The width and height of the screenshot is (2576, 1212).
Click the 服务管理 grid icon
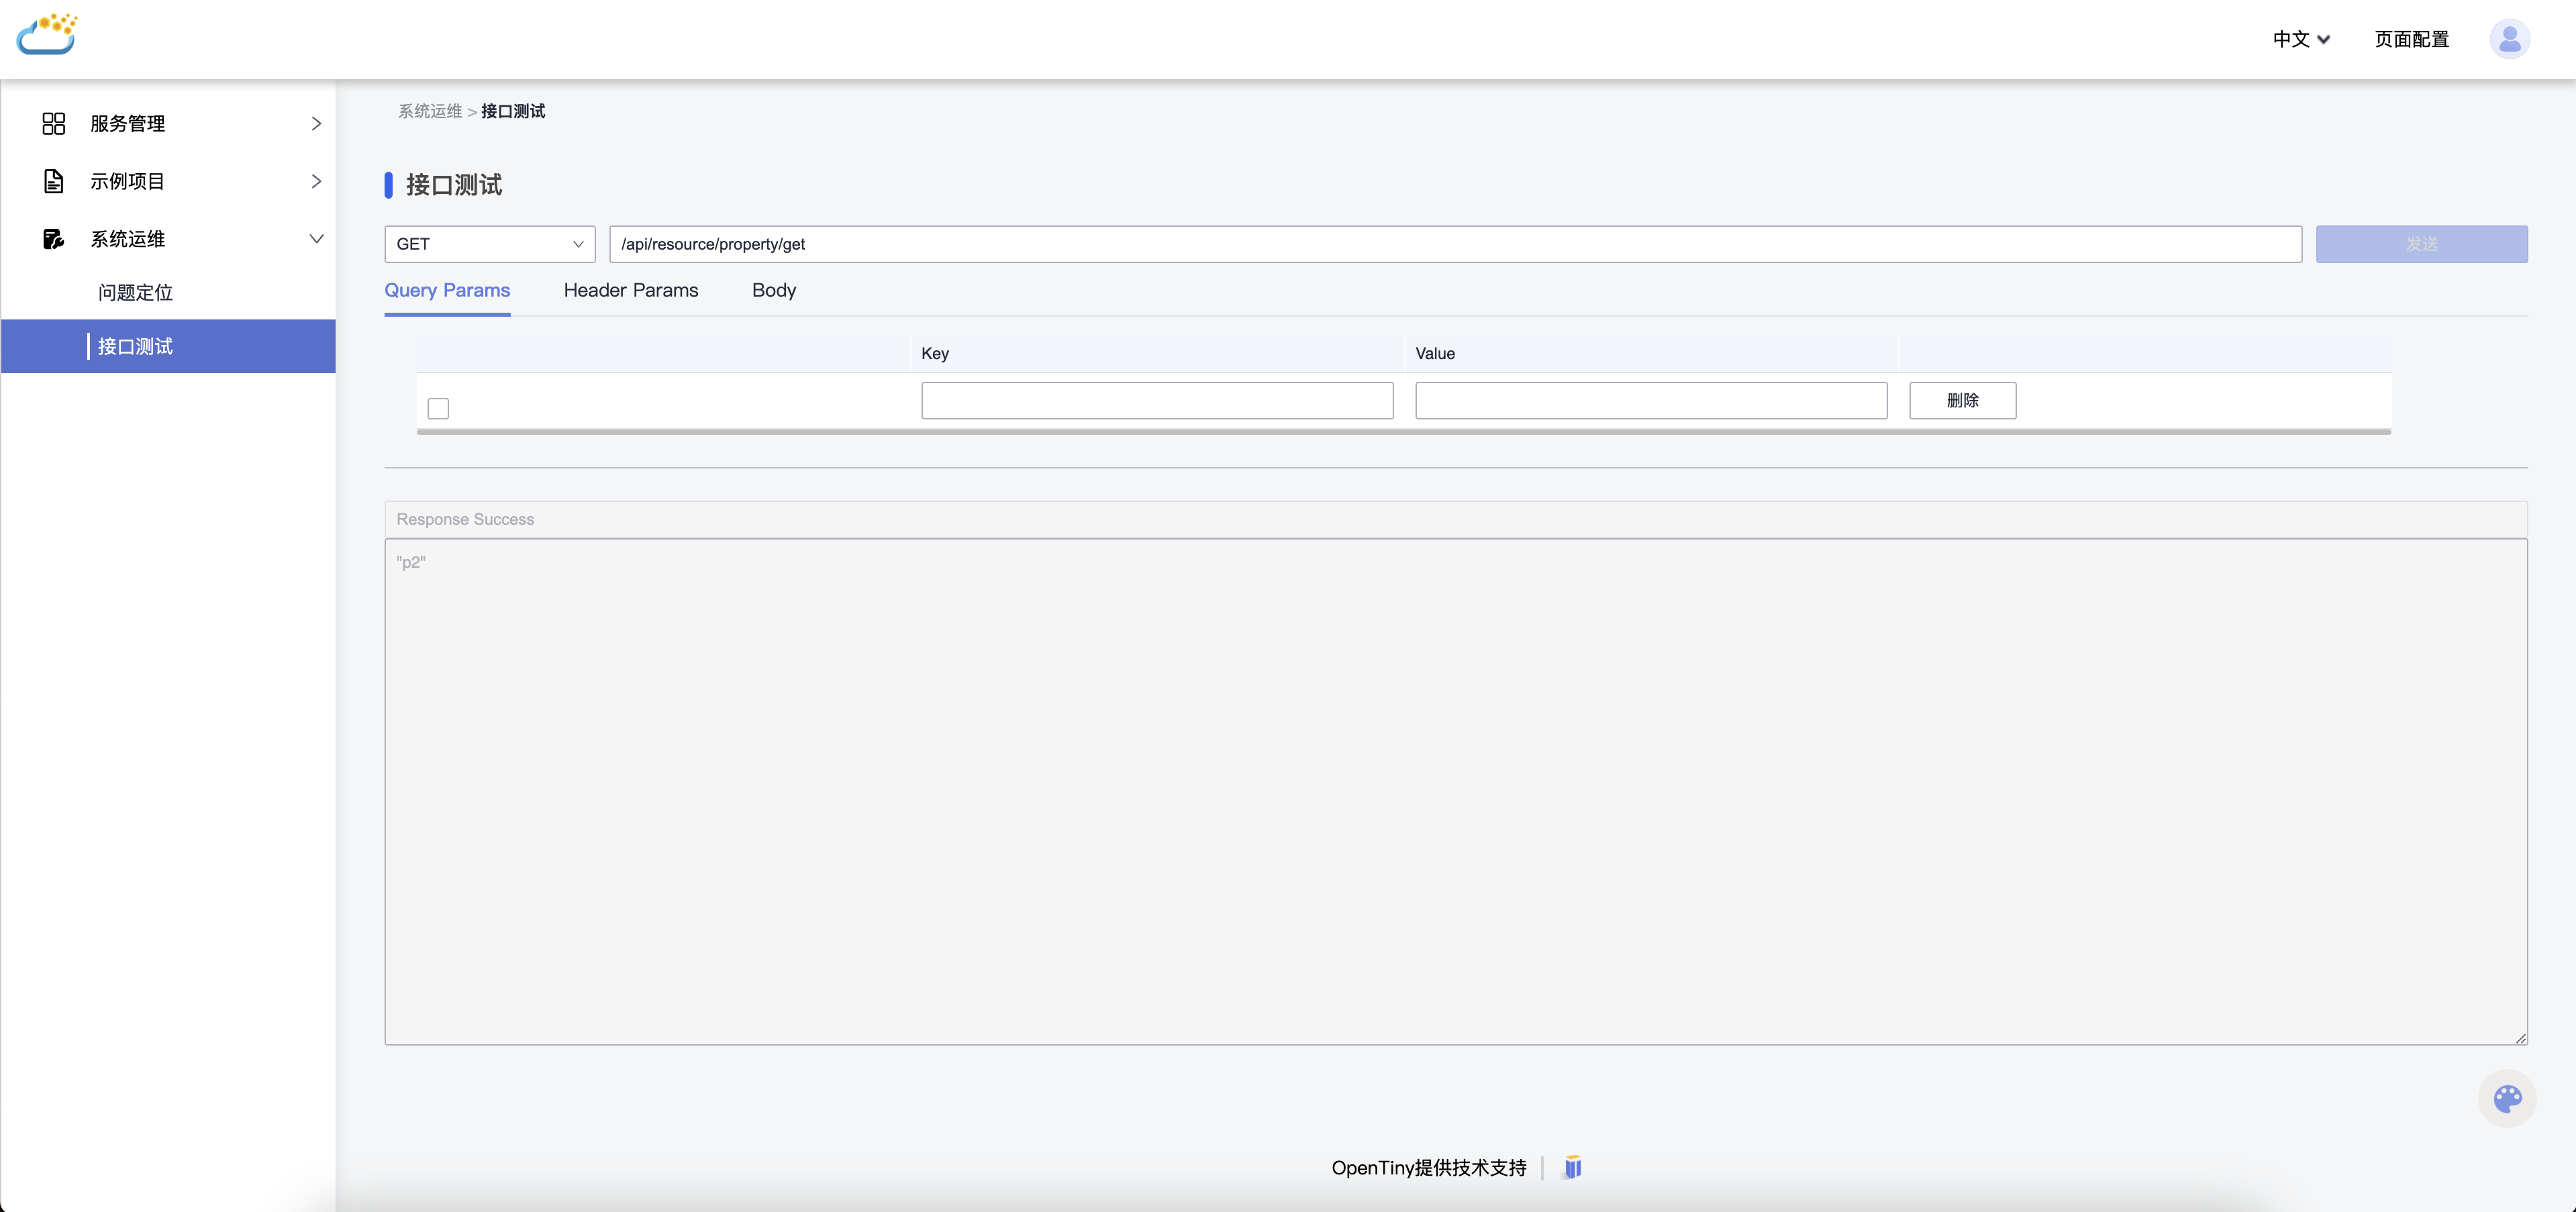click(53, 124)
